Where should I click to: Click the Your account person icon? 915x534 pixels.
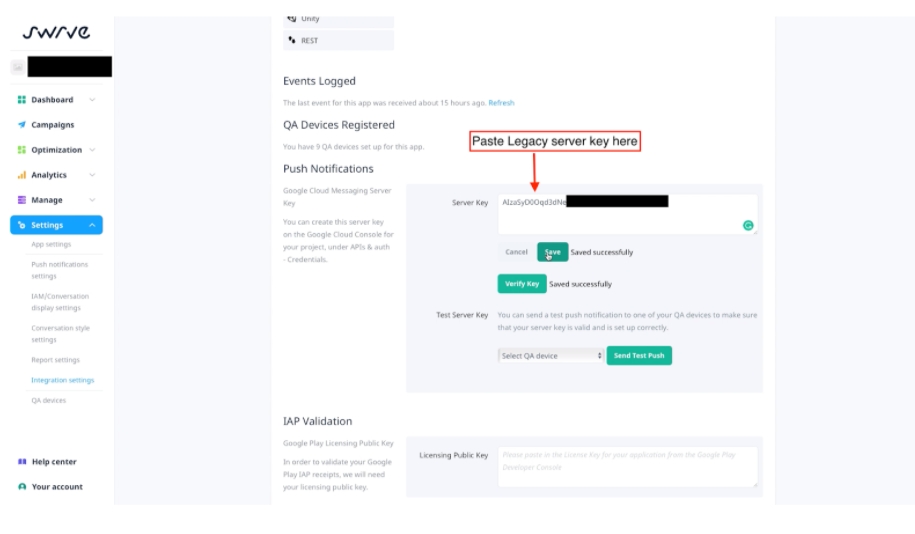click(22, 487)
